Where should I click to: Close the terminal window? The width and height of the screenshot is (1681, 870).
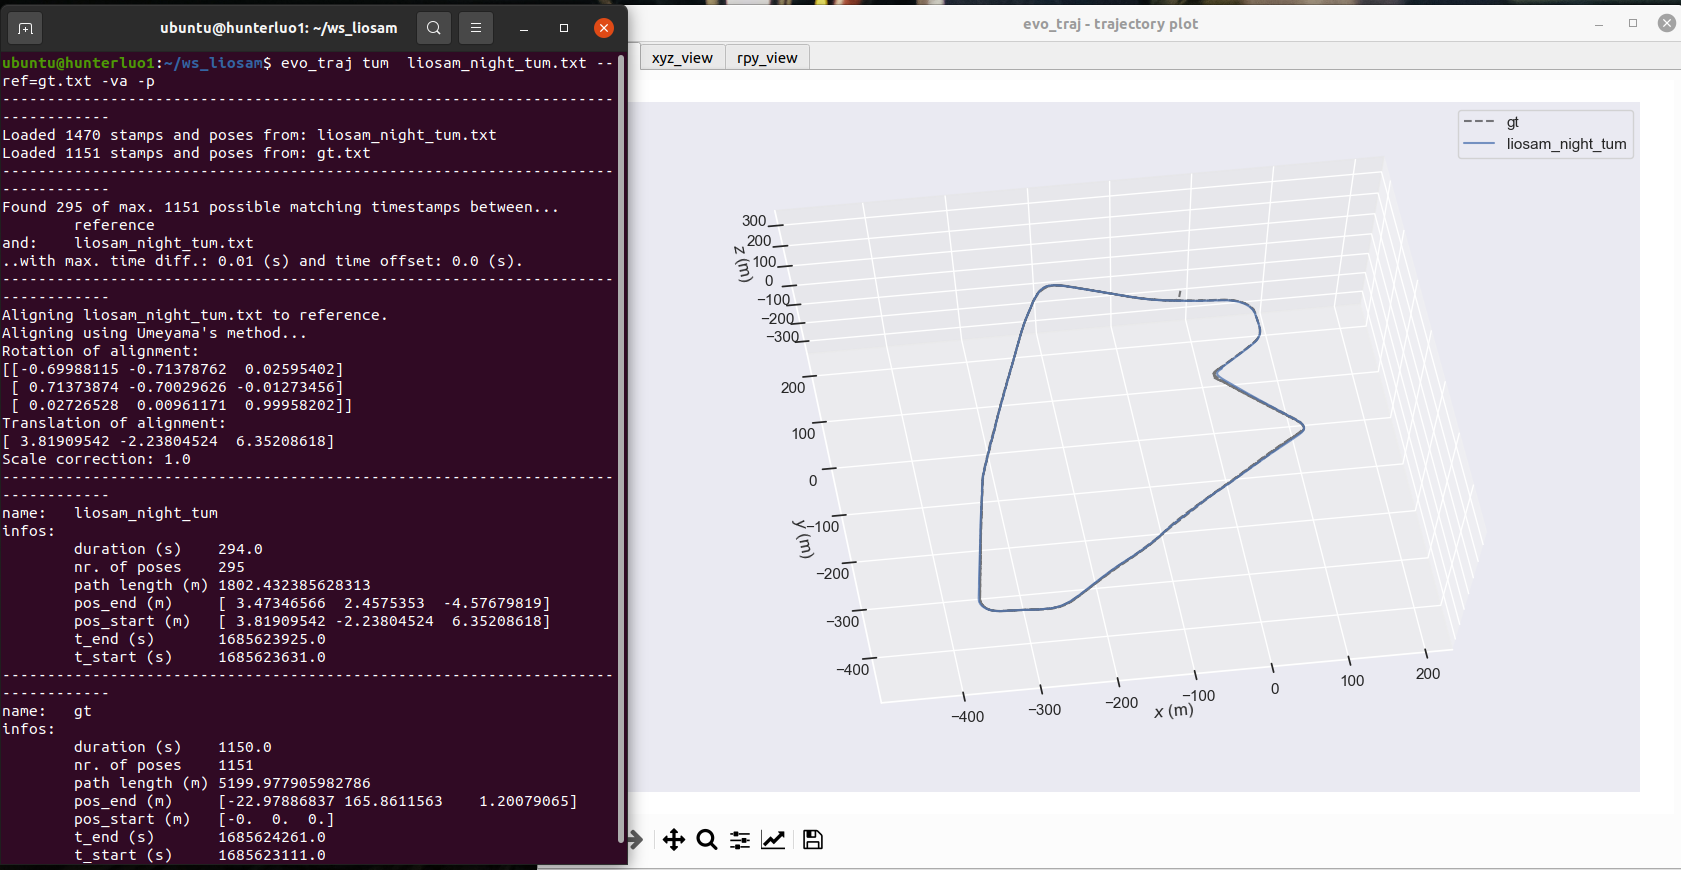(604, 28)
